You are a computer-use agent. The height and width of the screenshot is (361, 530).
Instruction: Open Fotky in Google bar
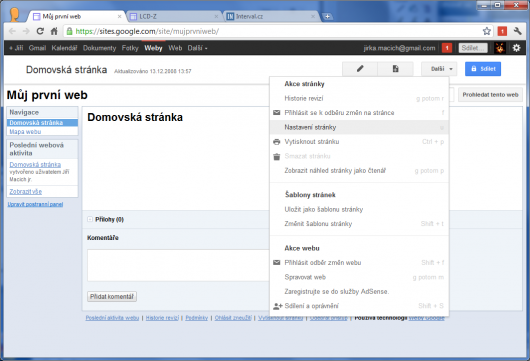tap(130, 48)
